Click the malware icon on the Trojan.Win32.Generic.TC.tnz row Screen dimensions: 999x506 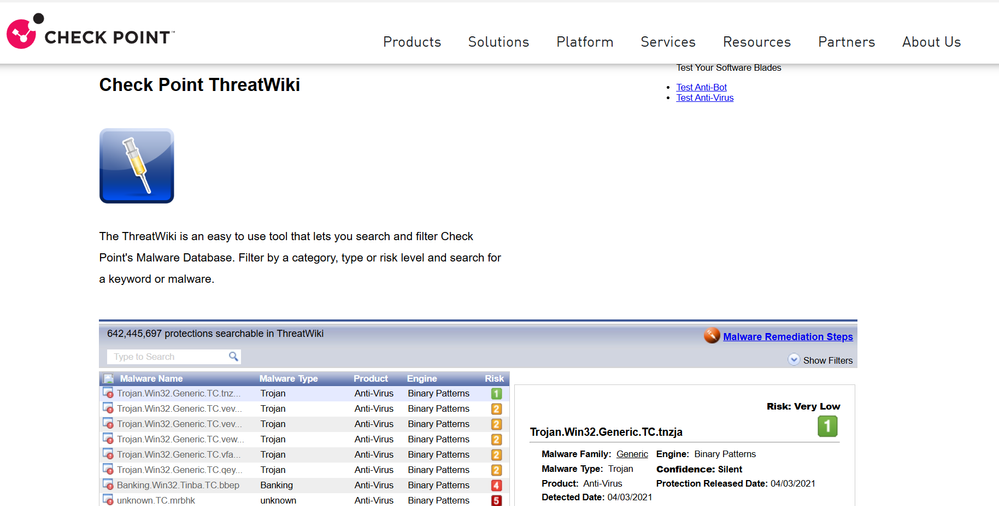108,393
